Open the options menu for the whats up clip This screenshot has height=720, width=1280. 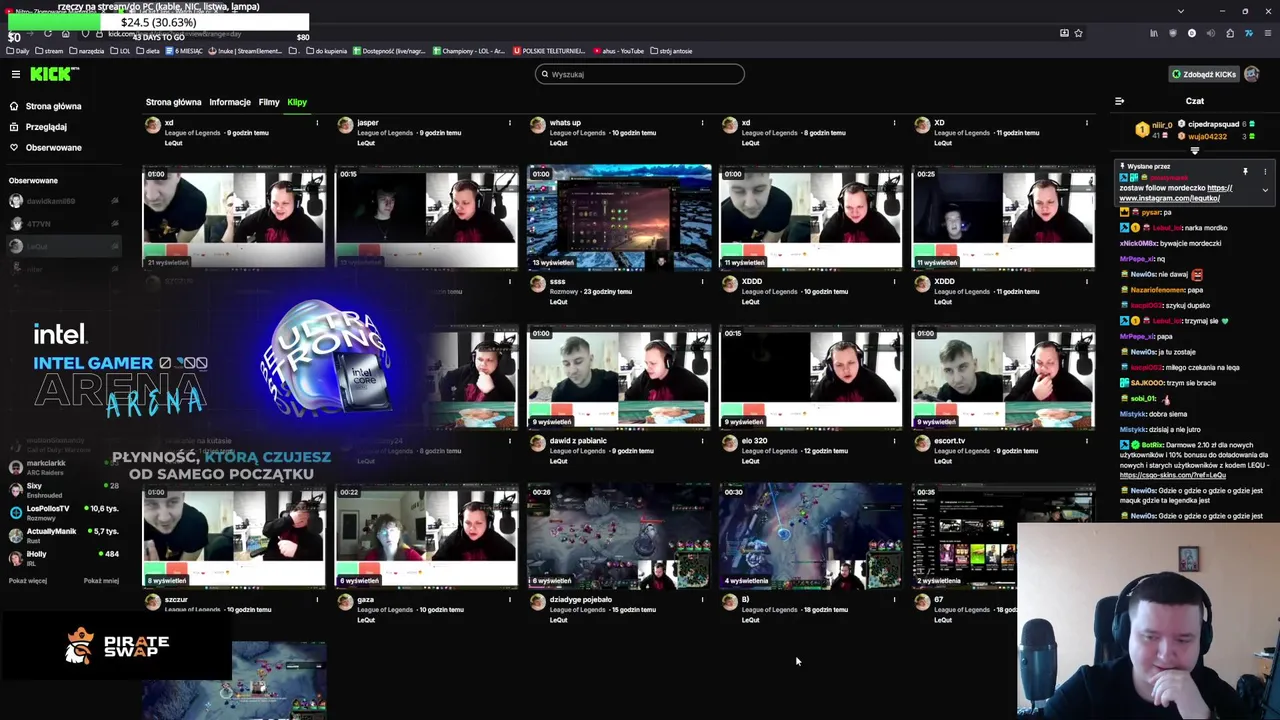click(702, 123)
